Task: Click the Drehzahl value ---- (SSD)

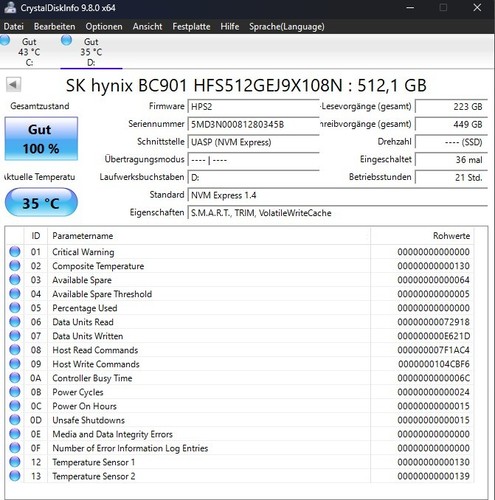Action: click(451, 142)
